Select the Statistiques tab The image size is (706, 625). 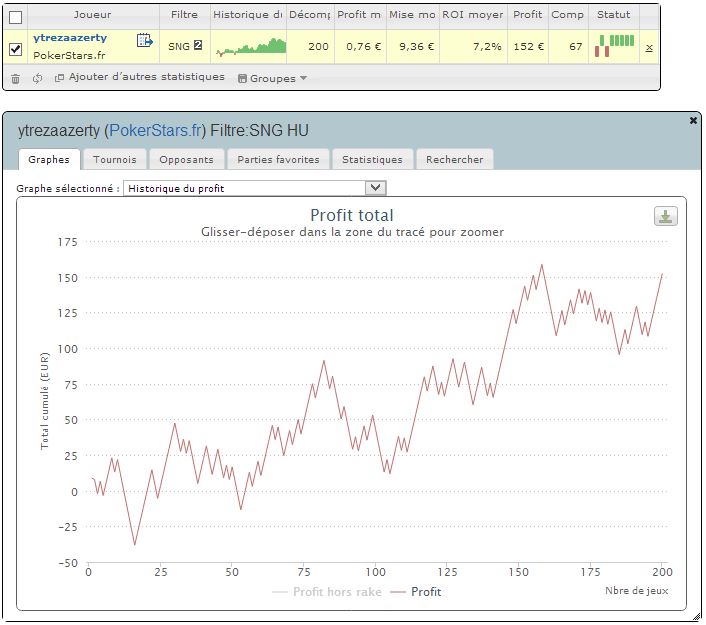click(x=372, y=159)
